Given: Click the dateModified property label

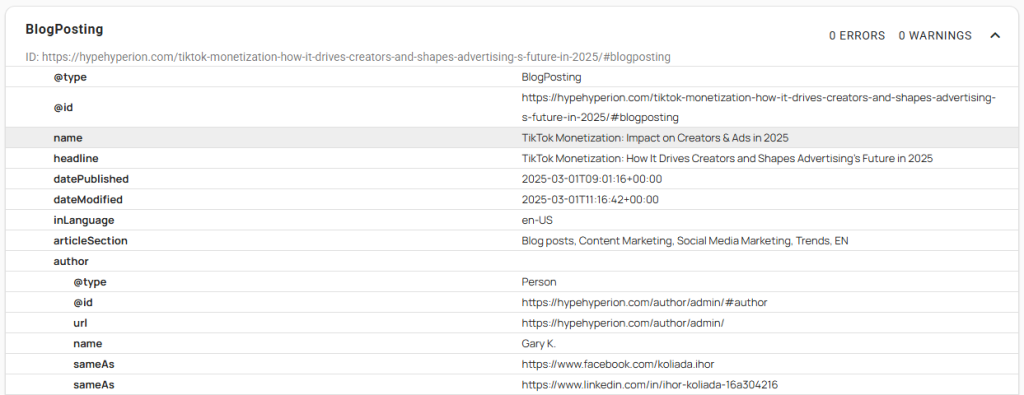Looking at the screenshot, I should click(88, 199).
